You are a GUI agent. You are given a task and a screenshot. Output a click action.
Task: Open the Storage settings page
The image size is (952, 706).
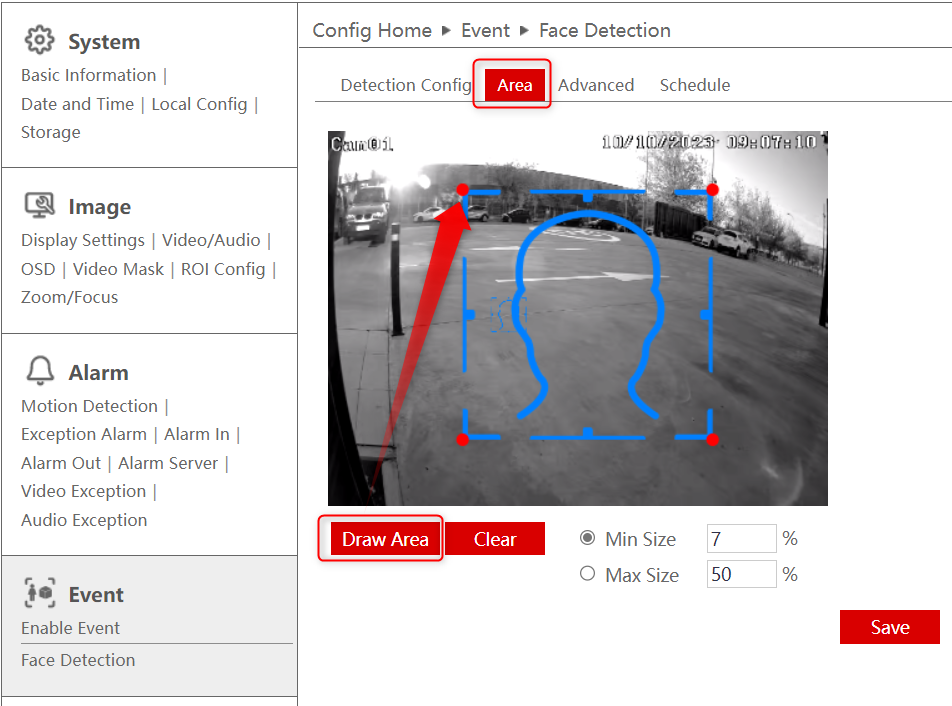tap(50, 131)
